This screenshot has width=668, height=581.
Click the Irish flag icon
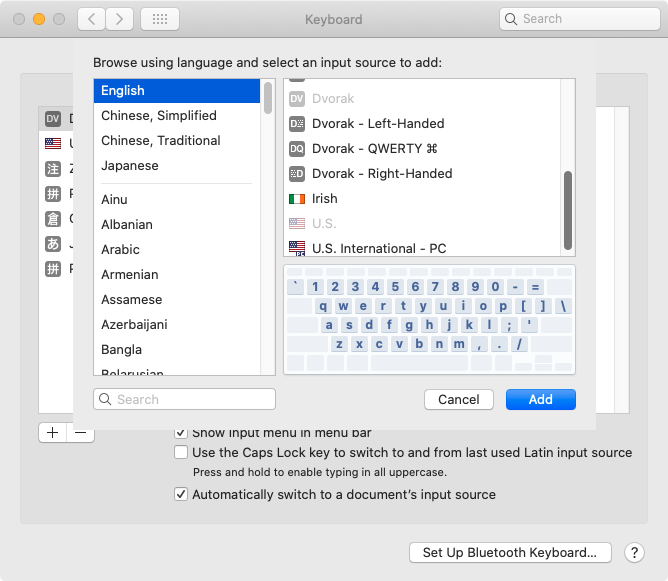tap(296, 199)
